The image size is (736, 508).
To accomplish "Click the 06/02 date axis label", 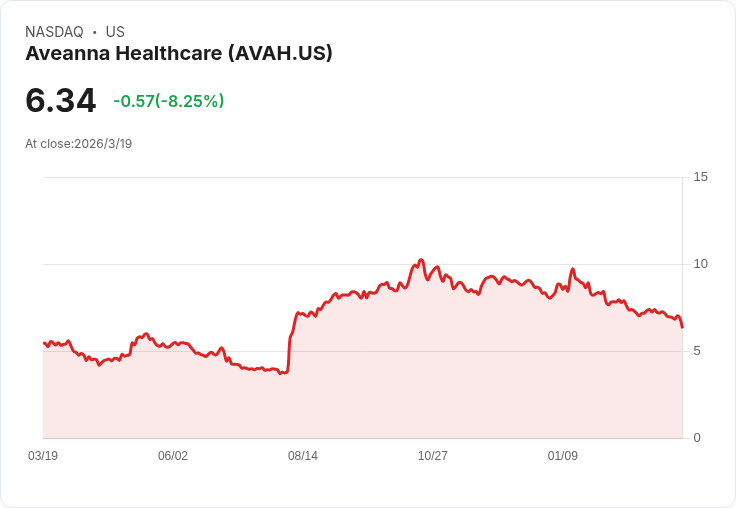I will [x=173, y=455].
